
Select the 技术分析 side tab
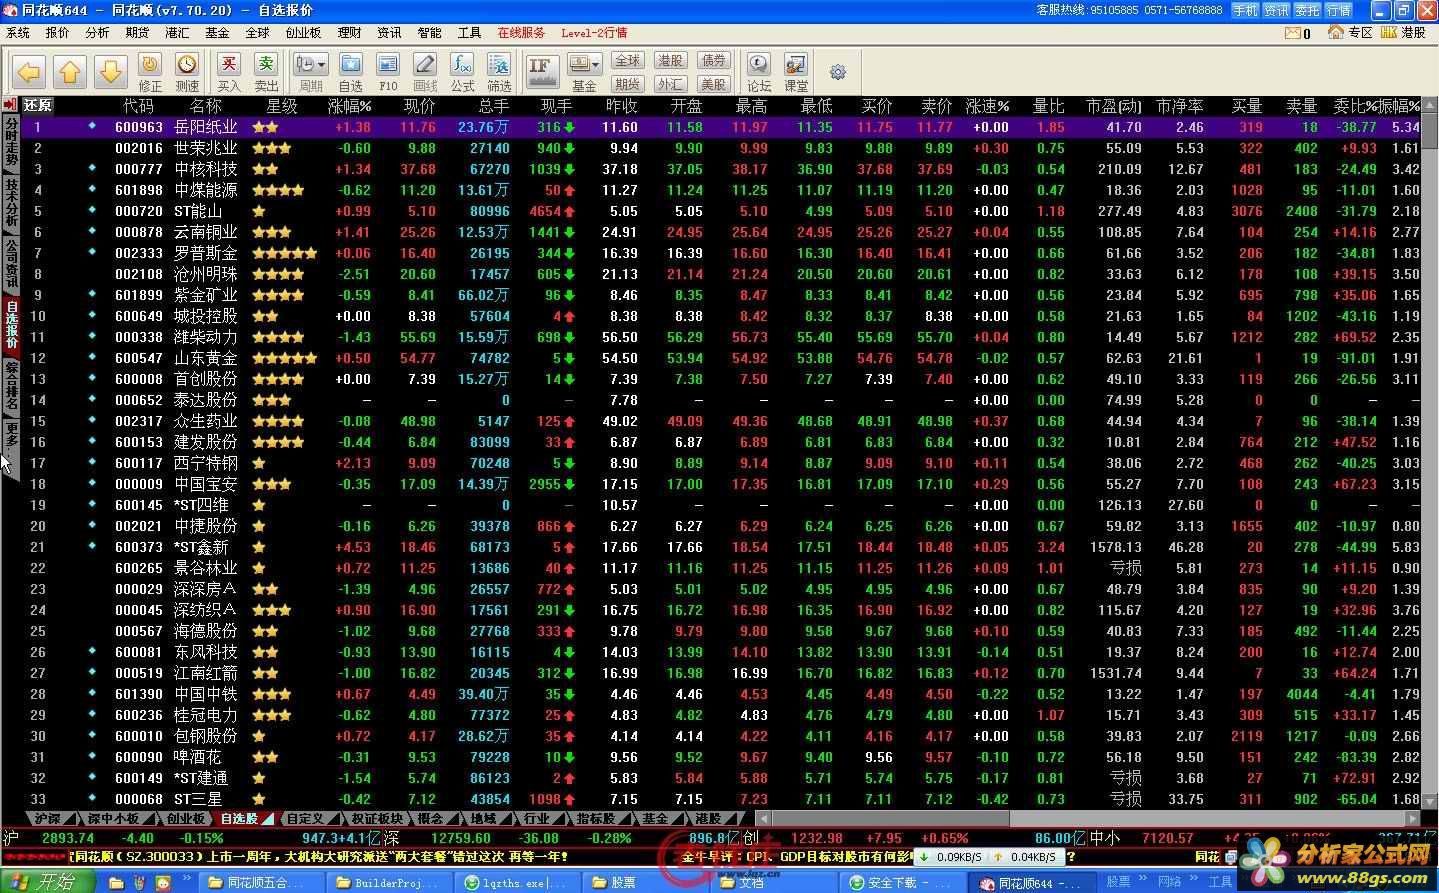[11, 202]
